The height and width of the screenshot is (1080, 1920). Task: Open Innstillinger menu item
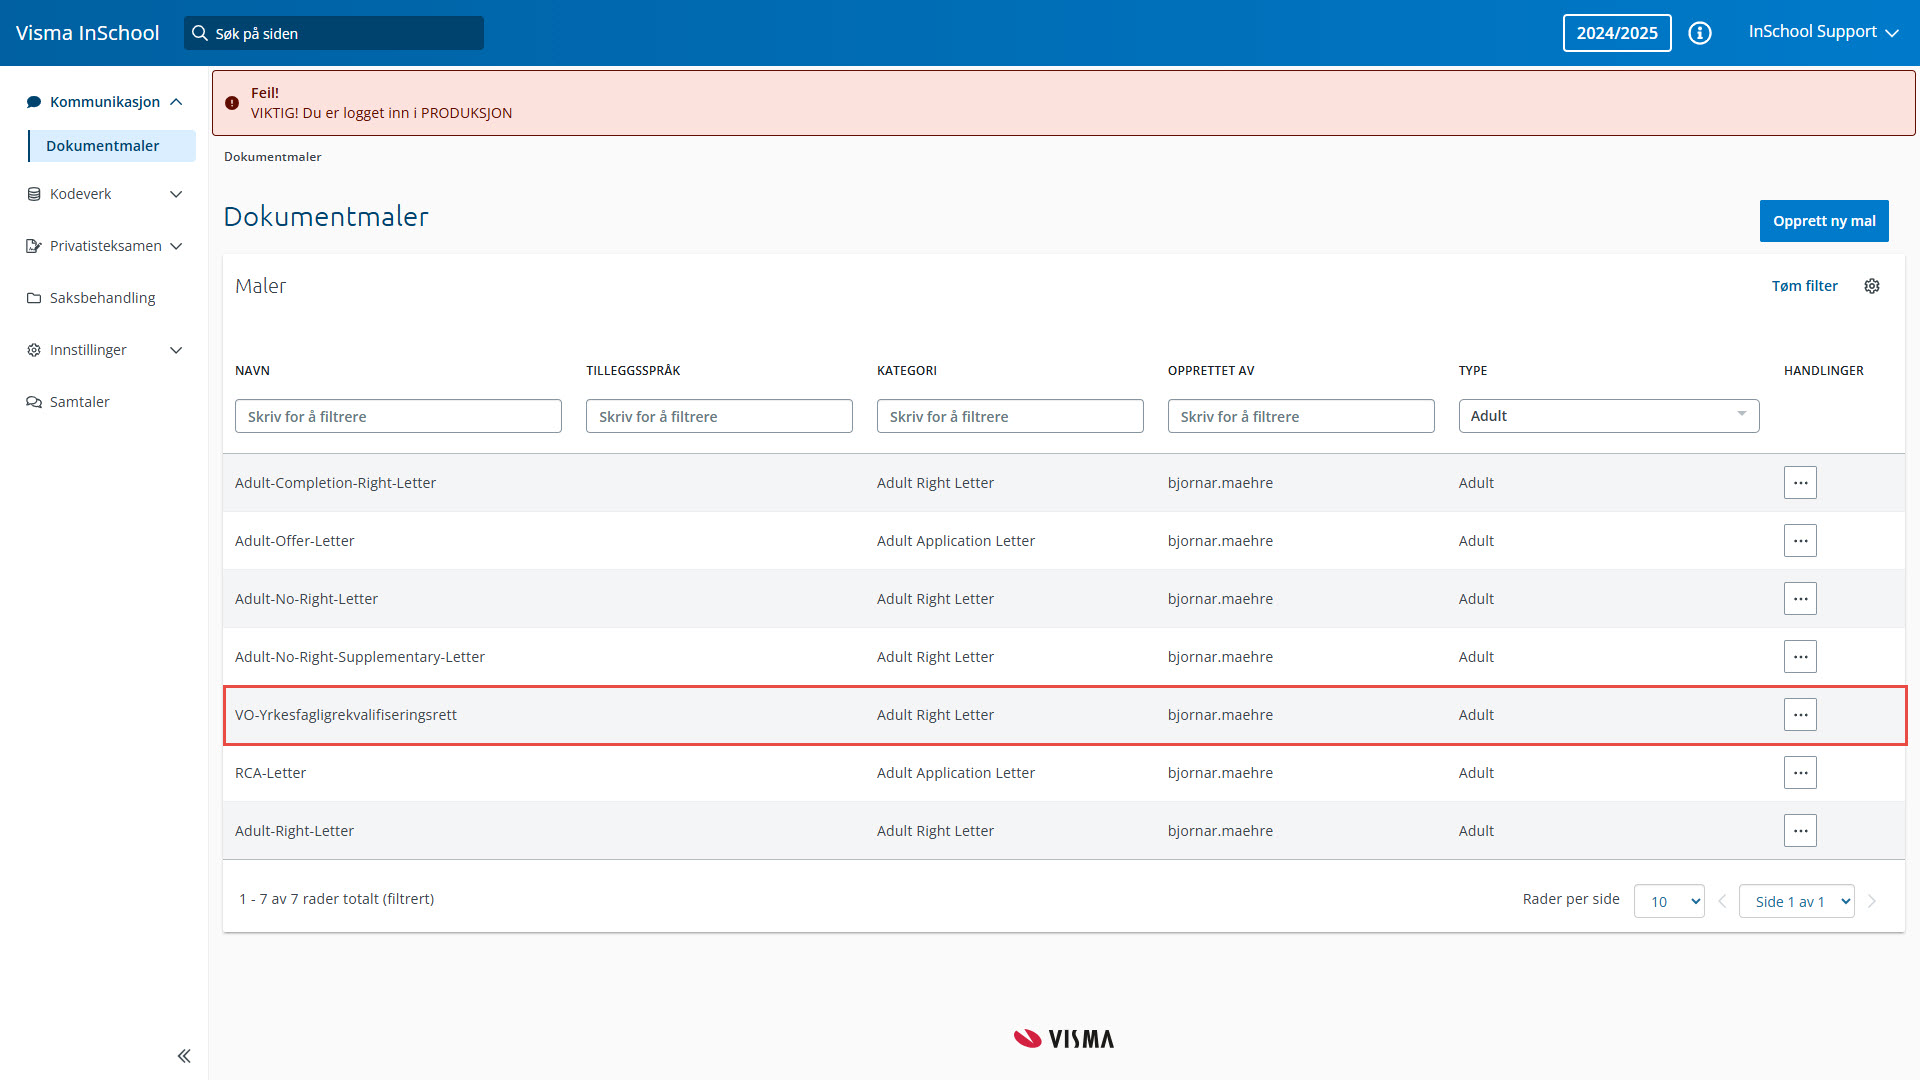[88, 350]
